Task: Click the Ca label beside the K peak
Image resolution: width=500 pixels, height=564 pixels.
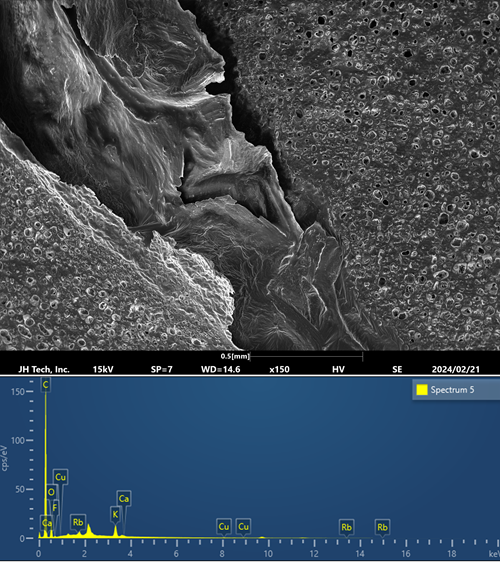Action: pyautogui.click(x=123, y=499)
